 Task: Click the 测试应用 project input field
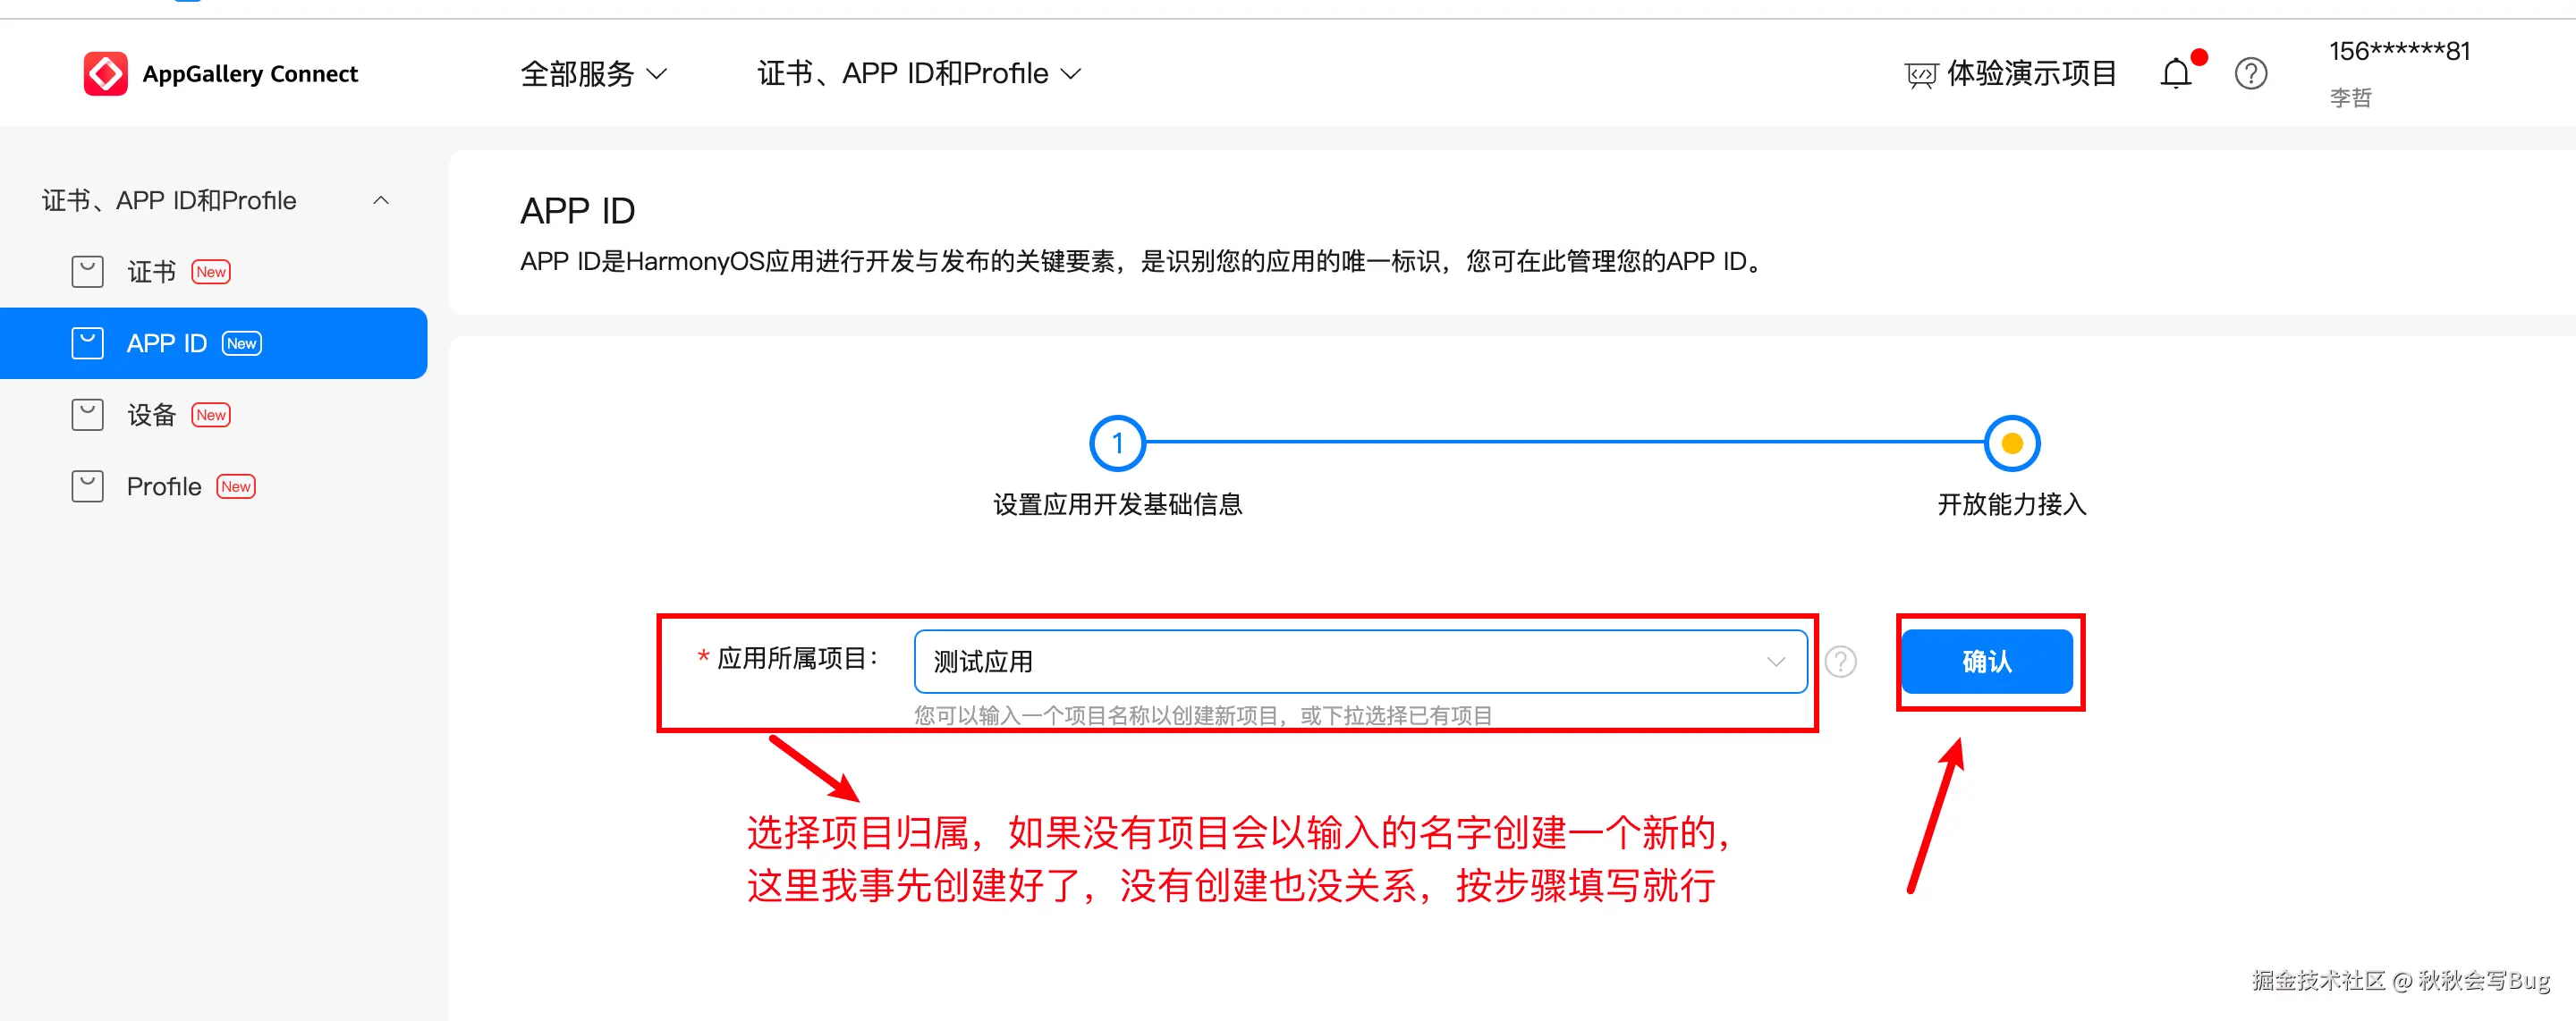coord(1330,662)
